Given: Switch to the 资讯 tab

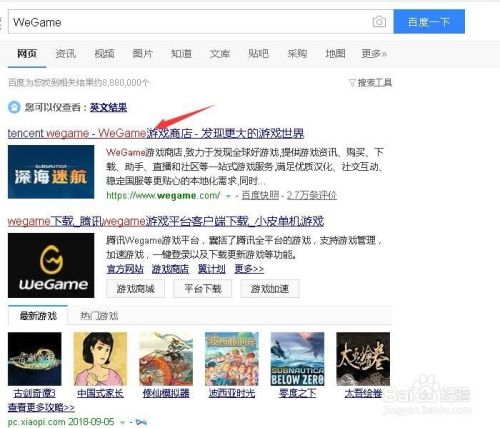Looking at the screenshot, I should pos(66,54).
